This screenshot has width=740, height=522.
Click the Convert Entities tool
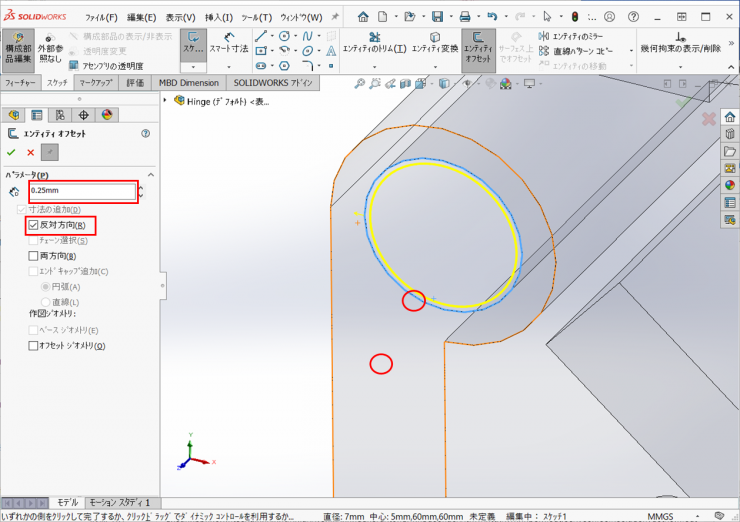pos(435,42)
